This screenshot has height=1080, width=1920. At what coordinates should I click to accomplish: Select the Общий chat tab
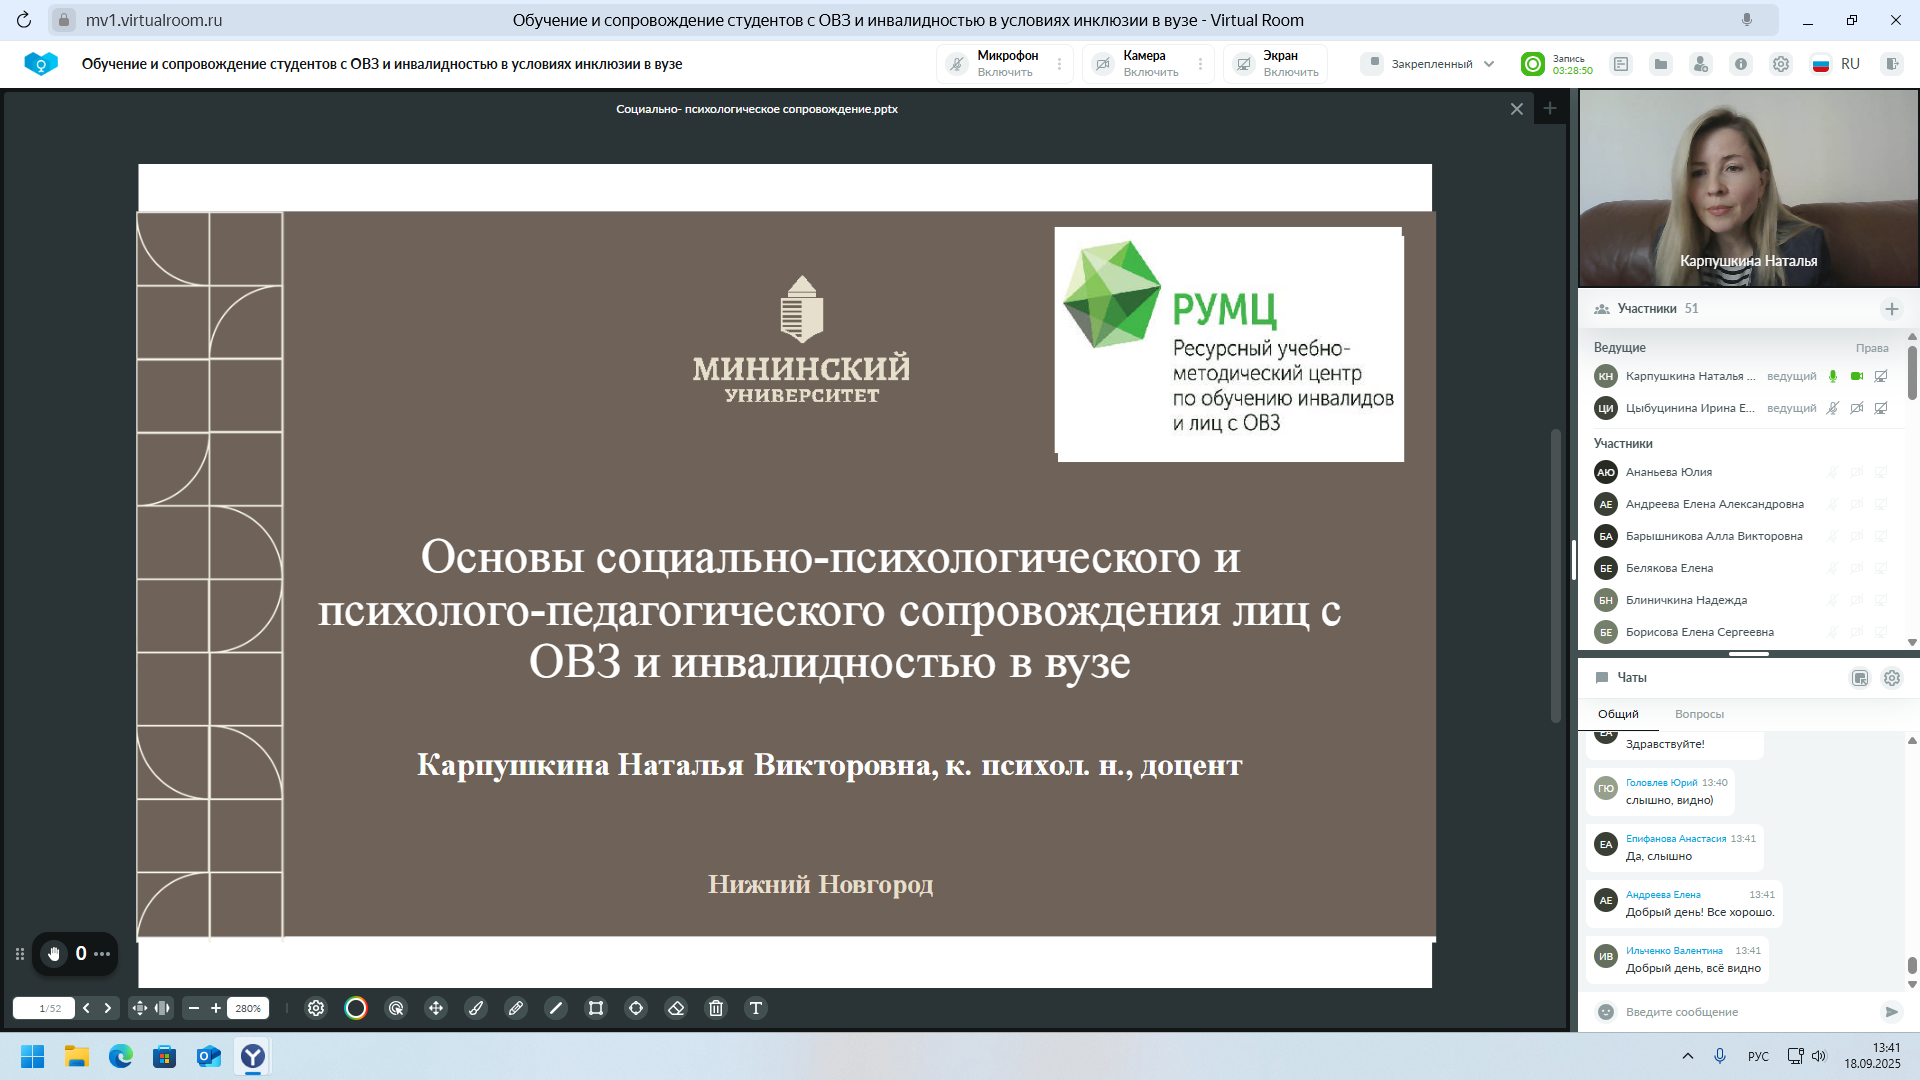click(x=1618, y=714)
